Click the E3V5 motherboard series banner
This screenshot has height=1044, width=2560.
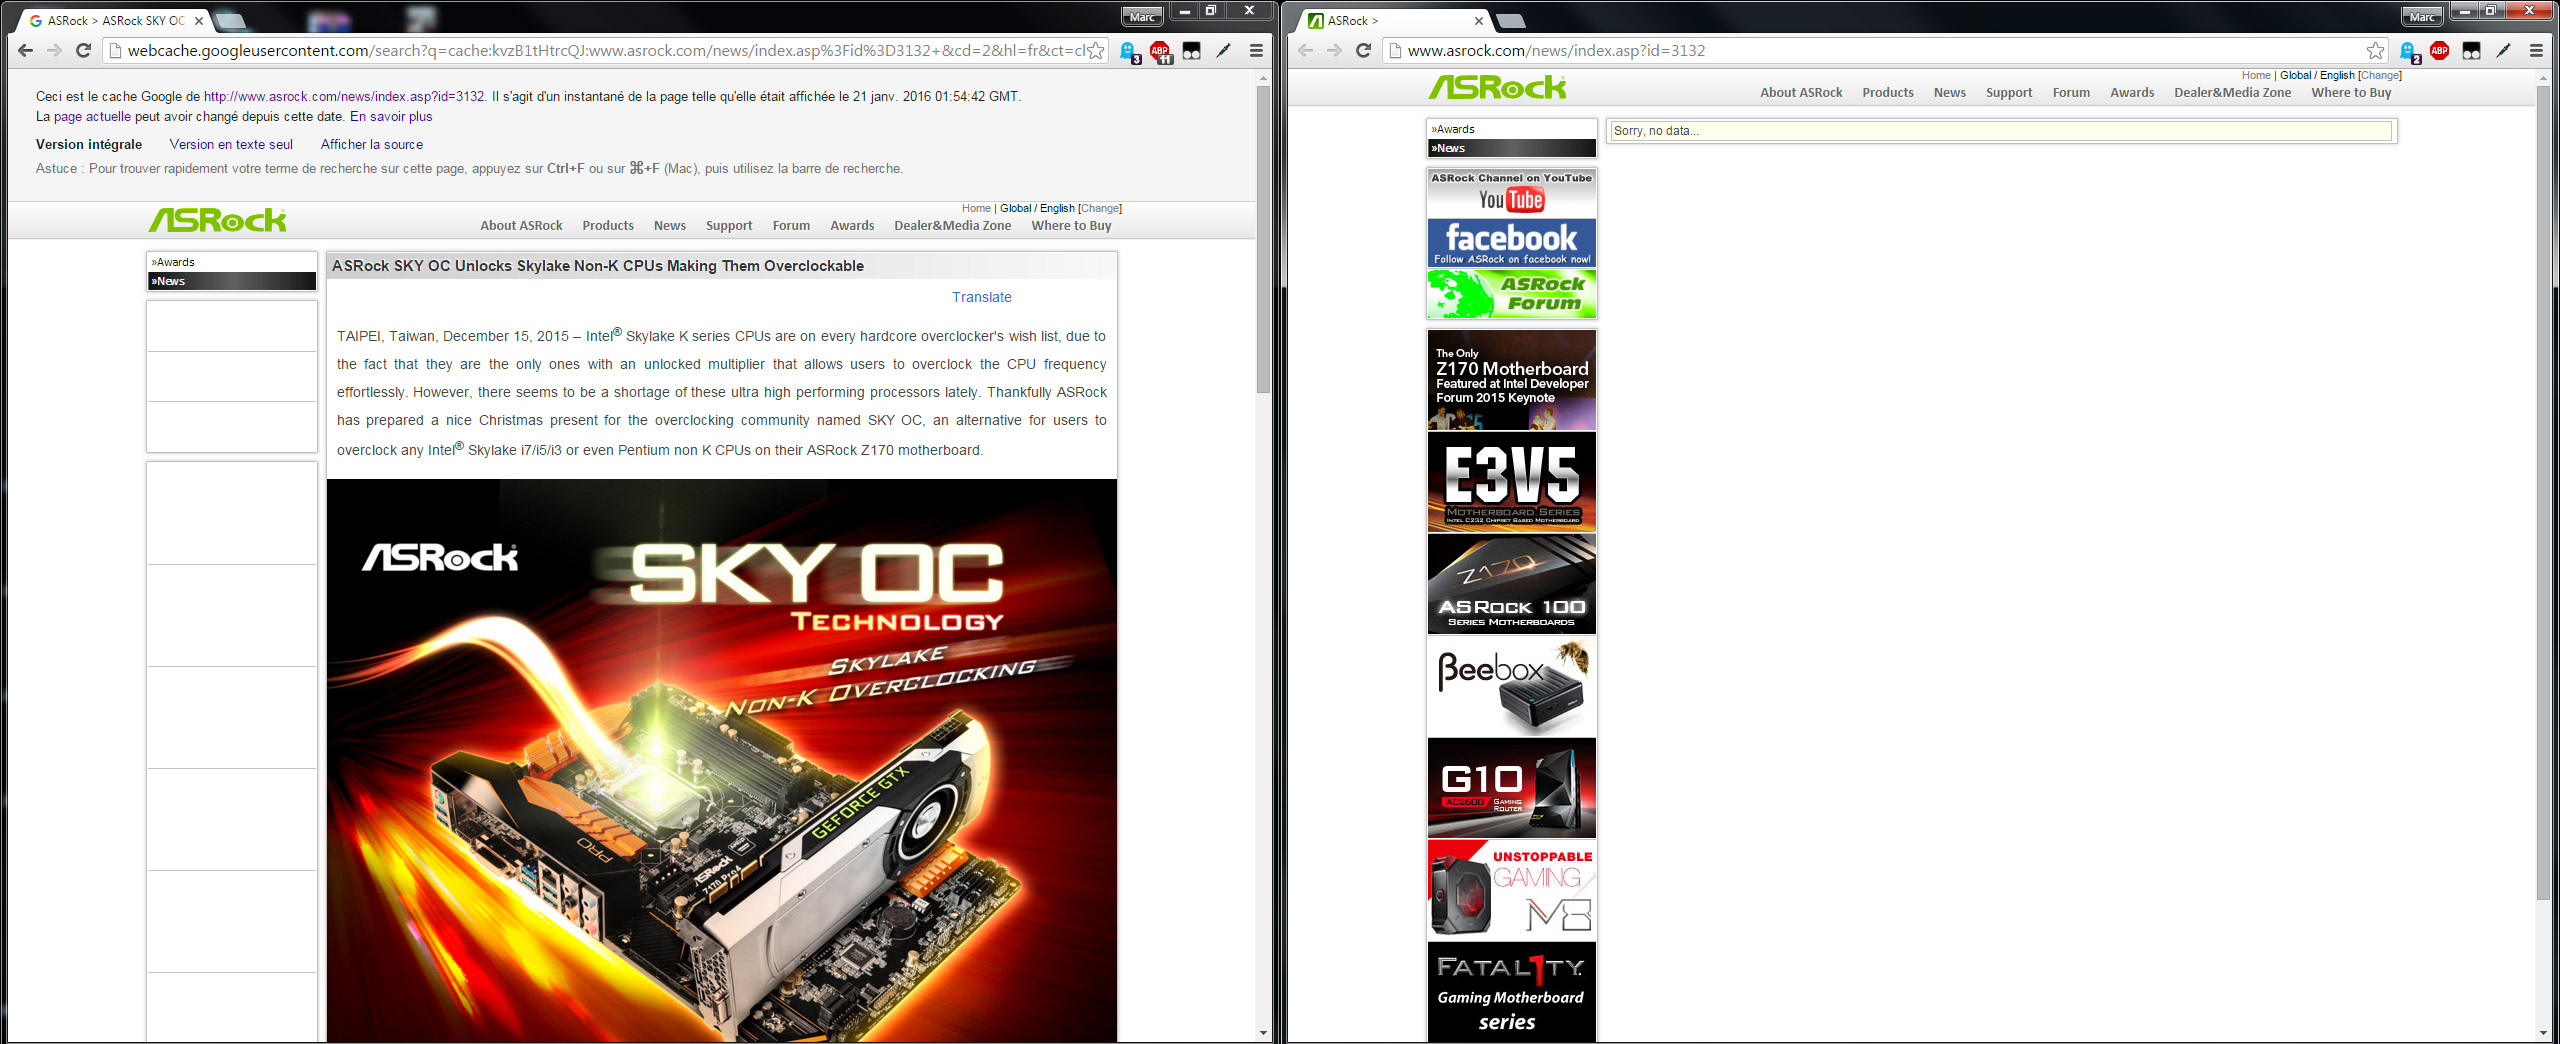pos(1511,482)
